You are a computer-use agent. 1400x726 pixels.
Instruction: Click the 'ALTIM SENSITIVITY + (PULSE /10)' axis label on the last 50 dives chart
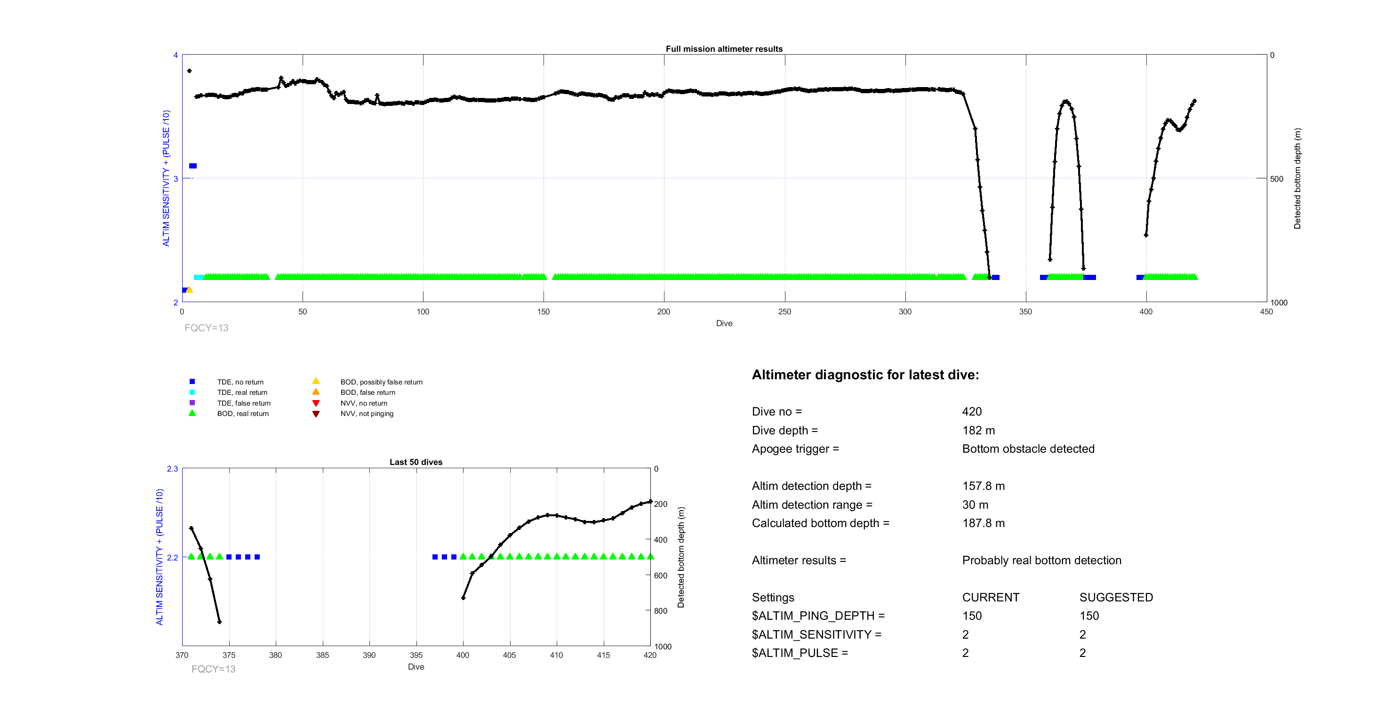[x=160, y=557]
